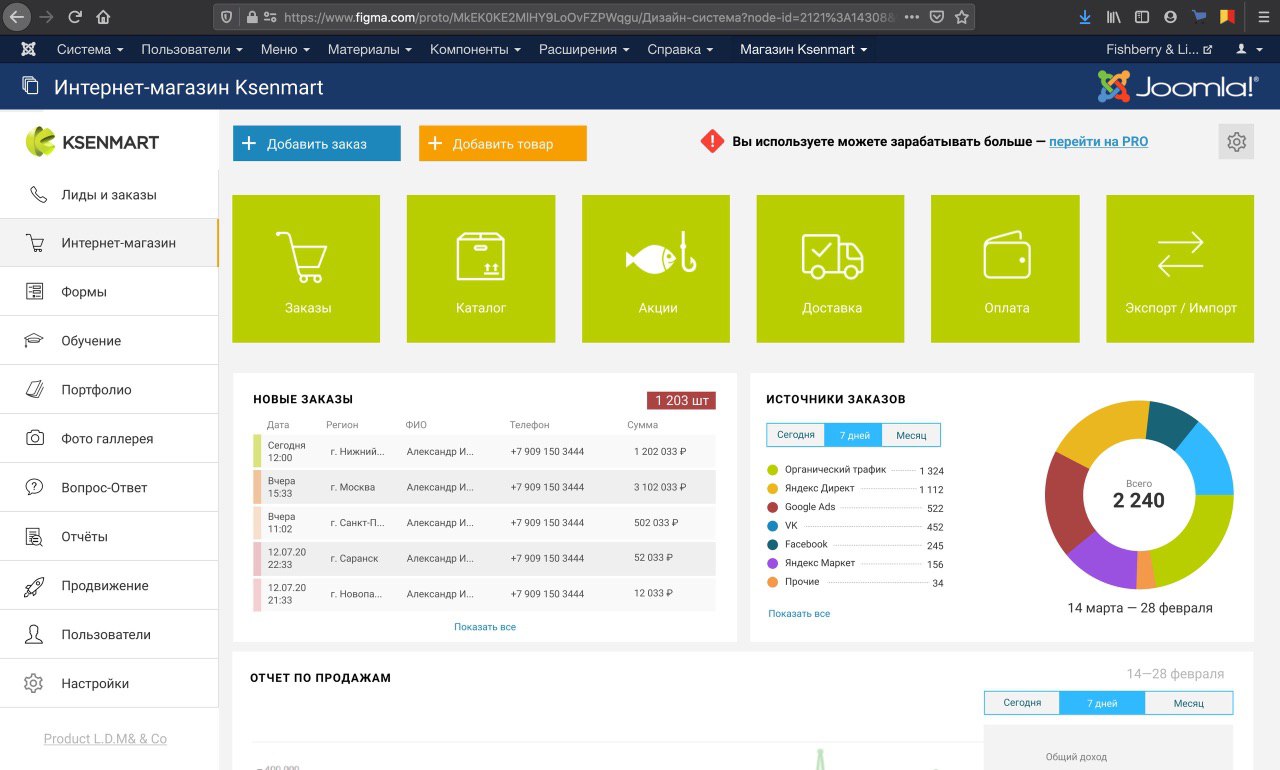
Task: Open the Доставка truck tile
Action: point(831,268)
